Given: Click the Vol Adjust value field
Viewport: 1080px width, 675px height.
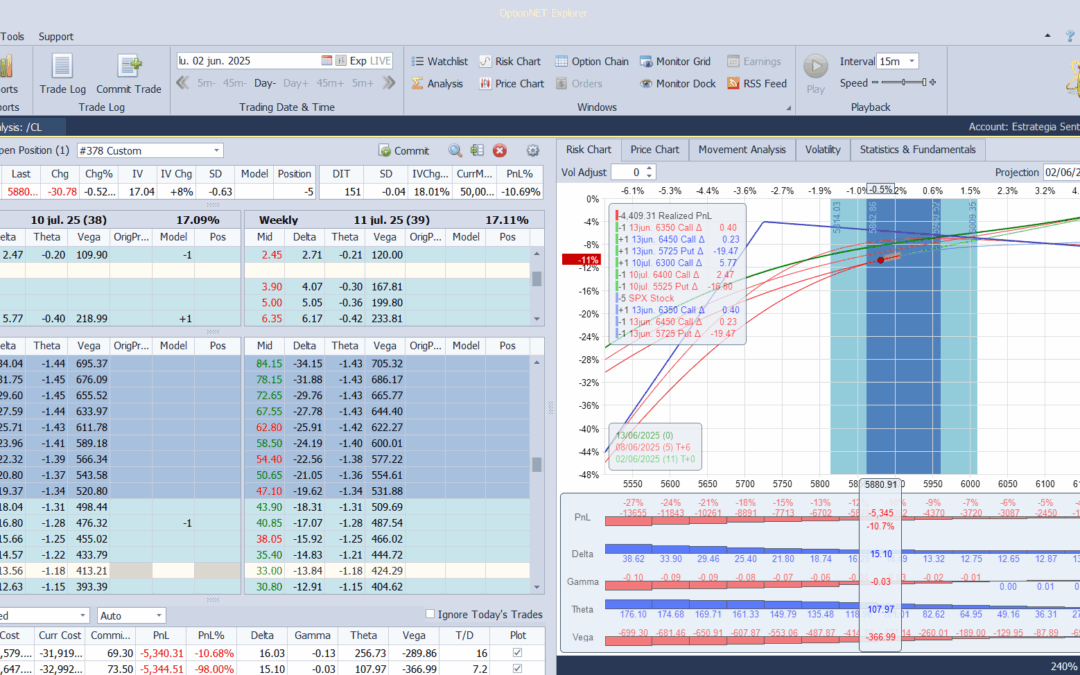Looking at the screenshot, I should click(x=627, y=172).
